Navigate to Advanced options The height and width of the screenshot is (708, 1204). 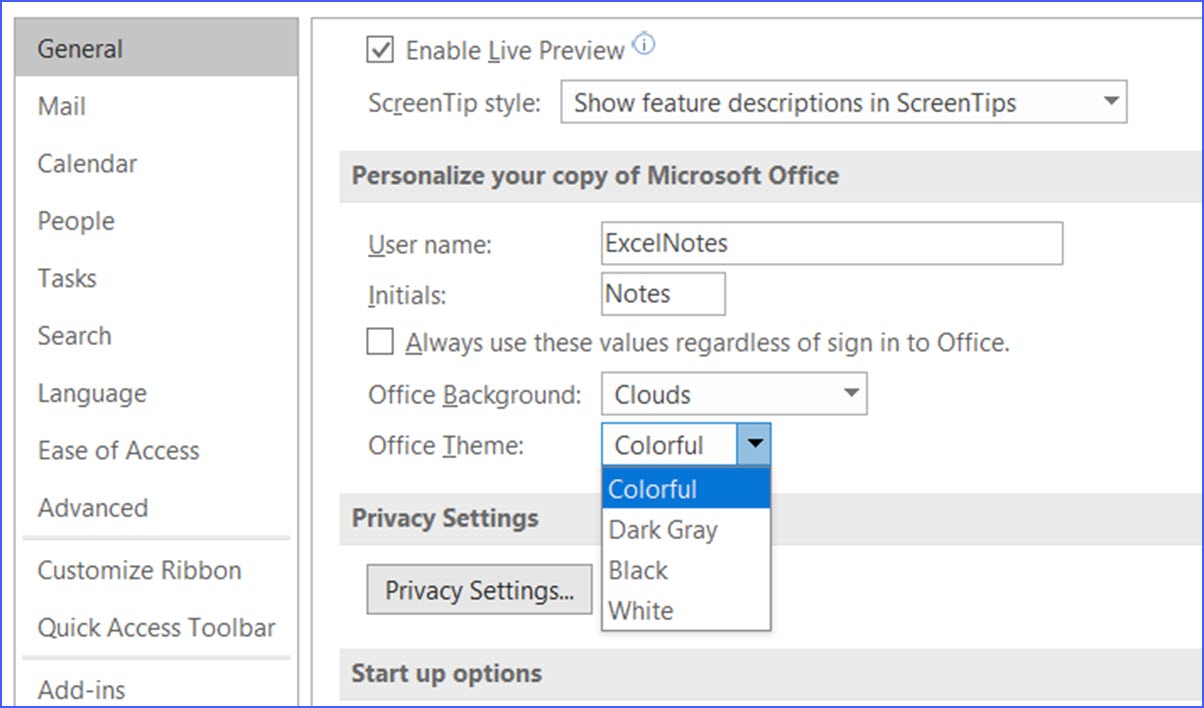(x=92, y=508)
